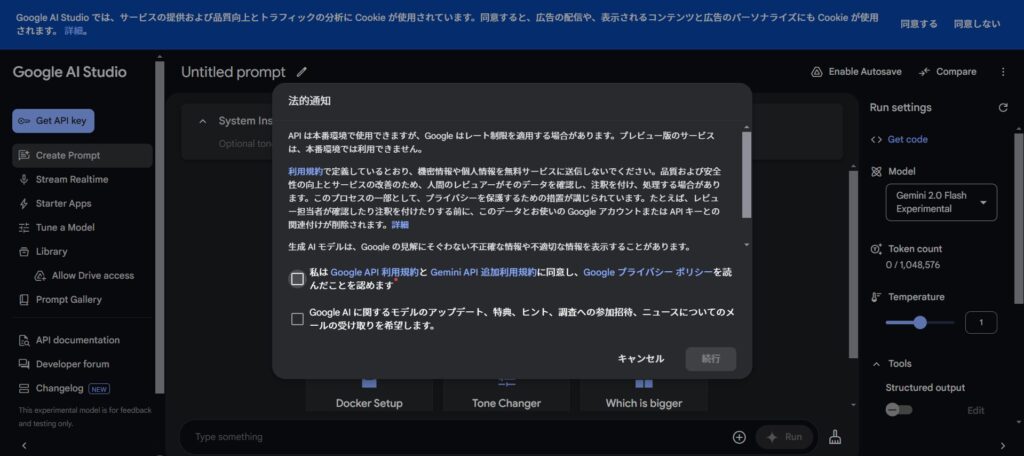1024x456 pixels.
Task: Click the Allow Drive access icon
Action: tap(40, 276)
